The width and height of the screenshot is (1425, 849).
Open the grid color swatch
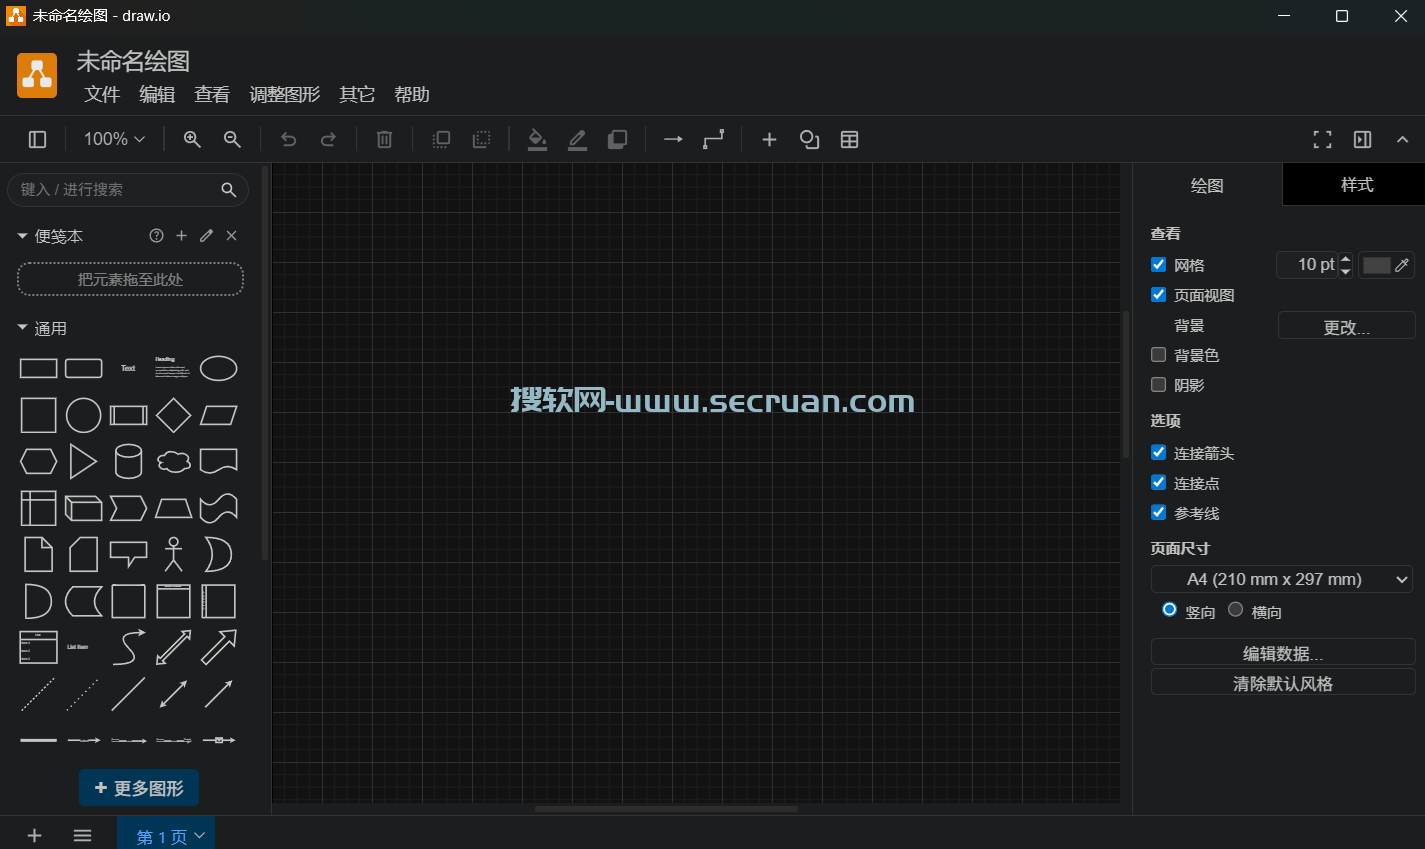[x=1377, y=265]
